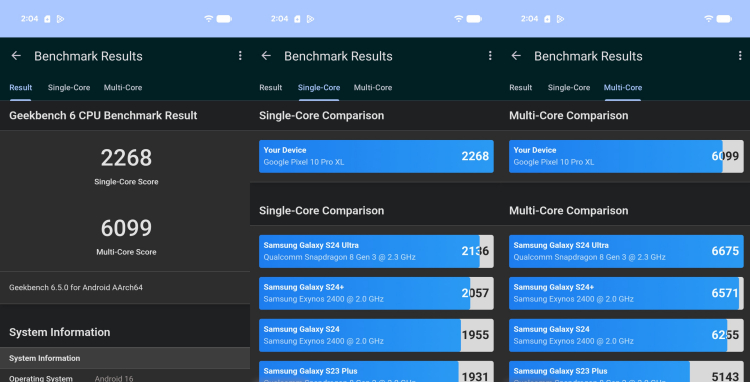Select Result tab on the left screen
Image resolution: width=750 pixels, height=382 pixels.
click(x=21, y=87)
